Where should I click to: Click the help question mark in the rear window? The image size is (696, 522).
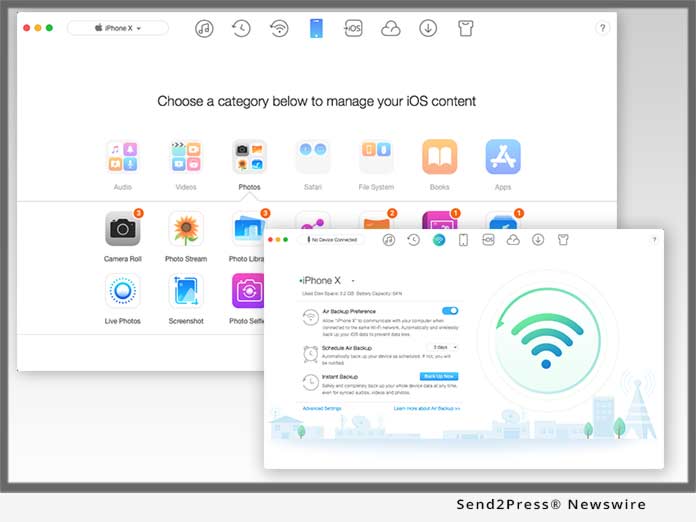(602, 28)
